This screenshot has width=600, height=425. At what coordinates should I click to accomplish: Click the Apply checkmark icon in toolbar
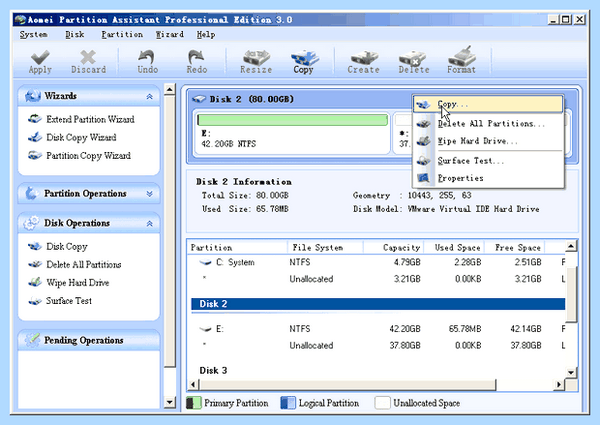tap(40, 57)
